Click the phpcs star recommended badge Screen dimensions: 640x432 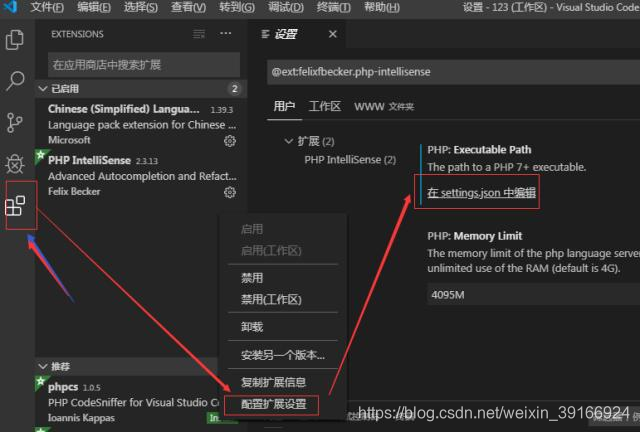40,382
